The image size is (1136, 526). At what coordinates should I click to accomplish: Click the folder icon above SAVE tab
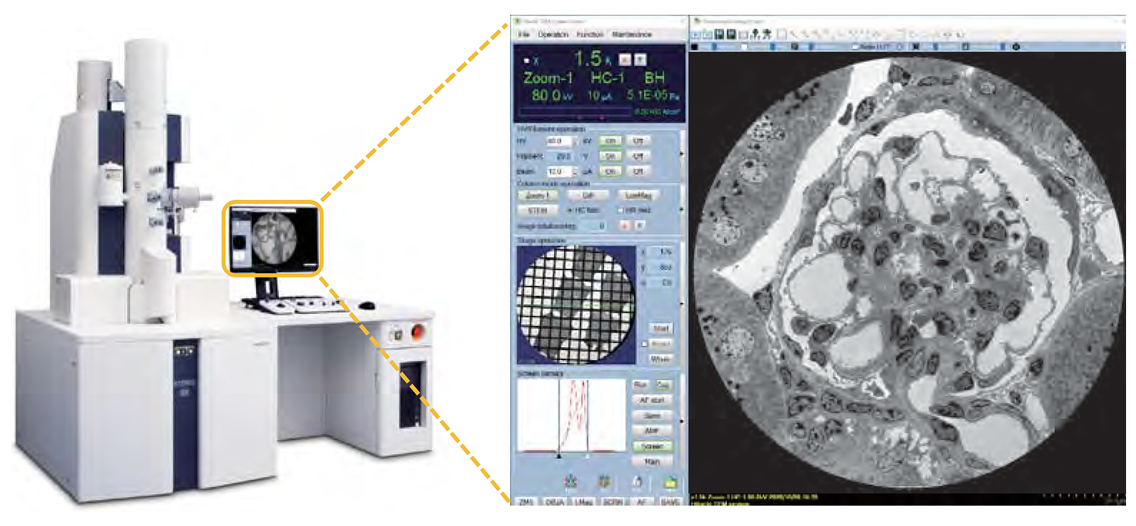pos(670,481)
